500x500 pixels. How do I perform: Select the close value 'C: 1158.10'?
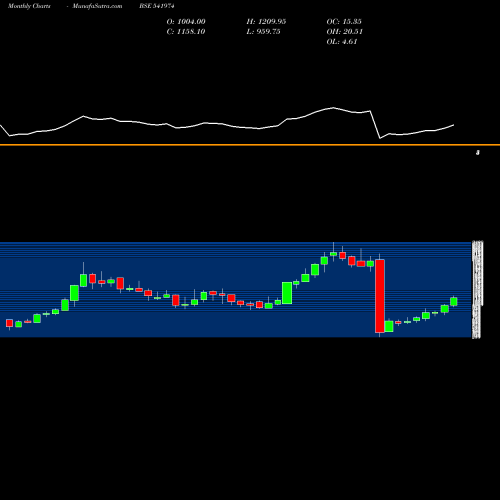point(186,32)
